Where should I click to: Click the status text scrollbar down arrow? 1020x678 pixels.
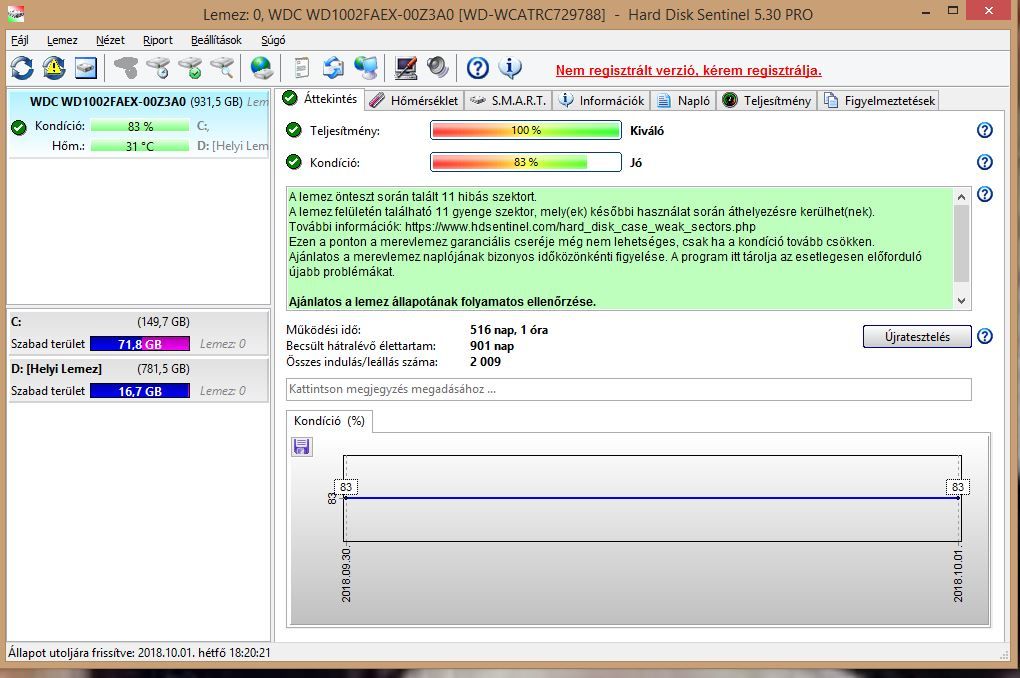tap(961, 301)
